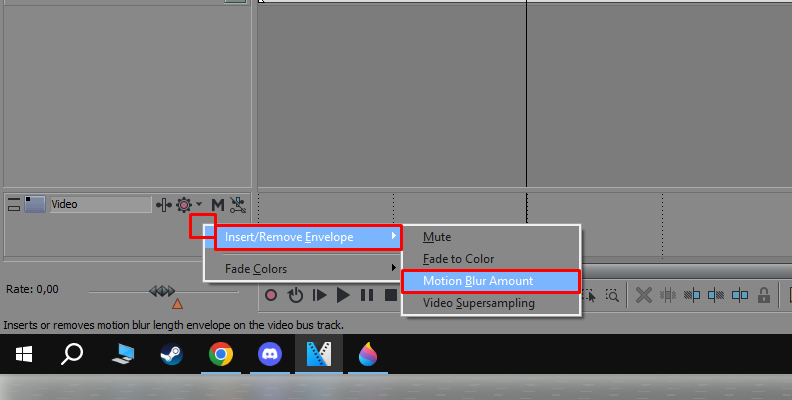Open the dropdown arrow beside the FX gear
The height and width of the screenshot is (400, 792).
pos(199,204)
